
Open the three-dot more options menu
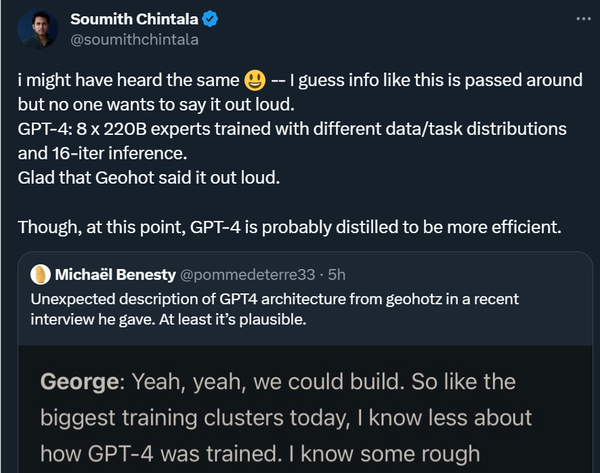pyautogui.click(x=584, y=19)
